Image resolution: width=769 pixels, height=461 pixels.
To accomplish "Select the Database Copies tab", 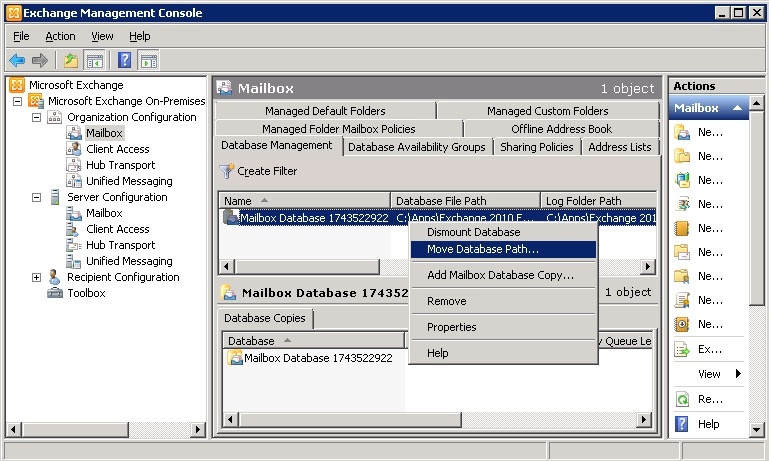I will click(x=265, y=318).
